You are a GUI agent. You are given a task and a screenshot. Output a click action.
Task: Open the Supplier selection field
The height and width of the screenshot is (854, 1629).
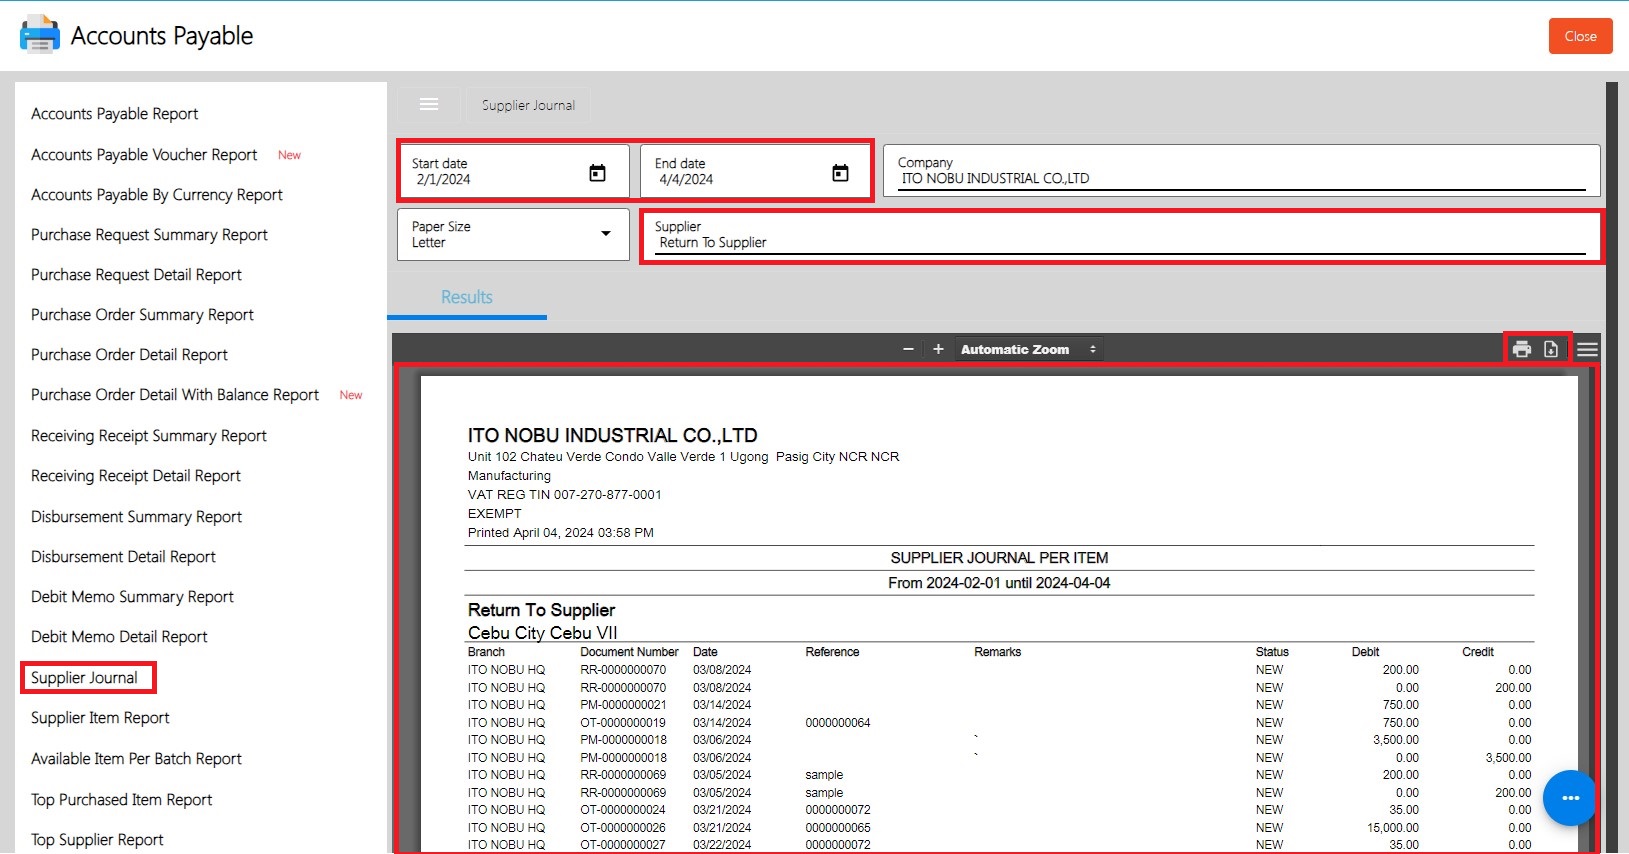pos(1120,237)
